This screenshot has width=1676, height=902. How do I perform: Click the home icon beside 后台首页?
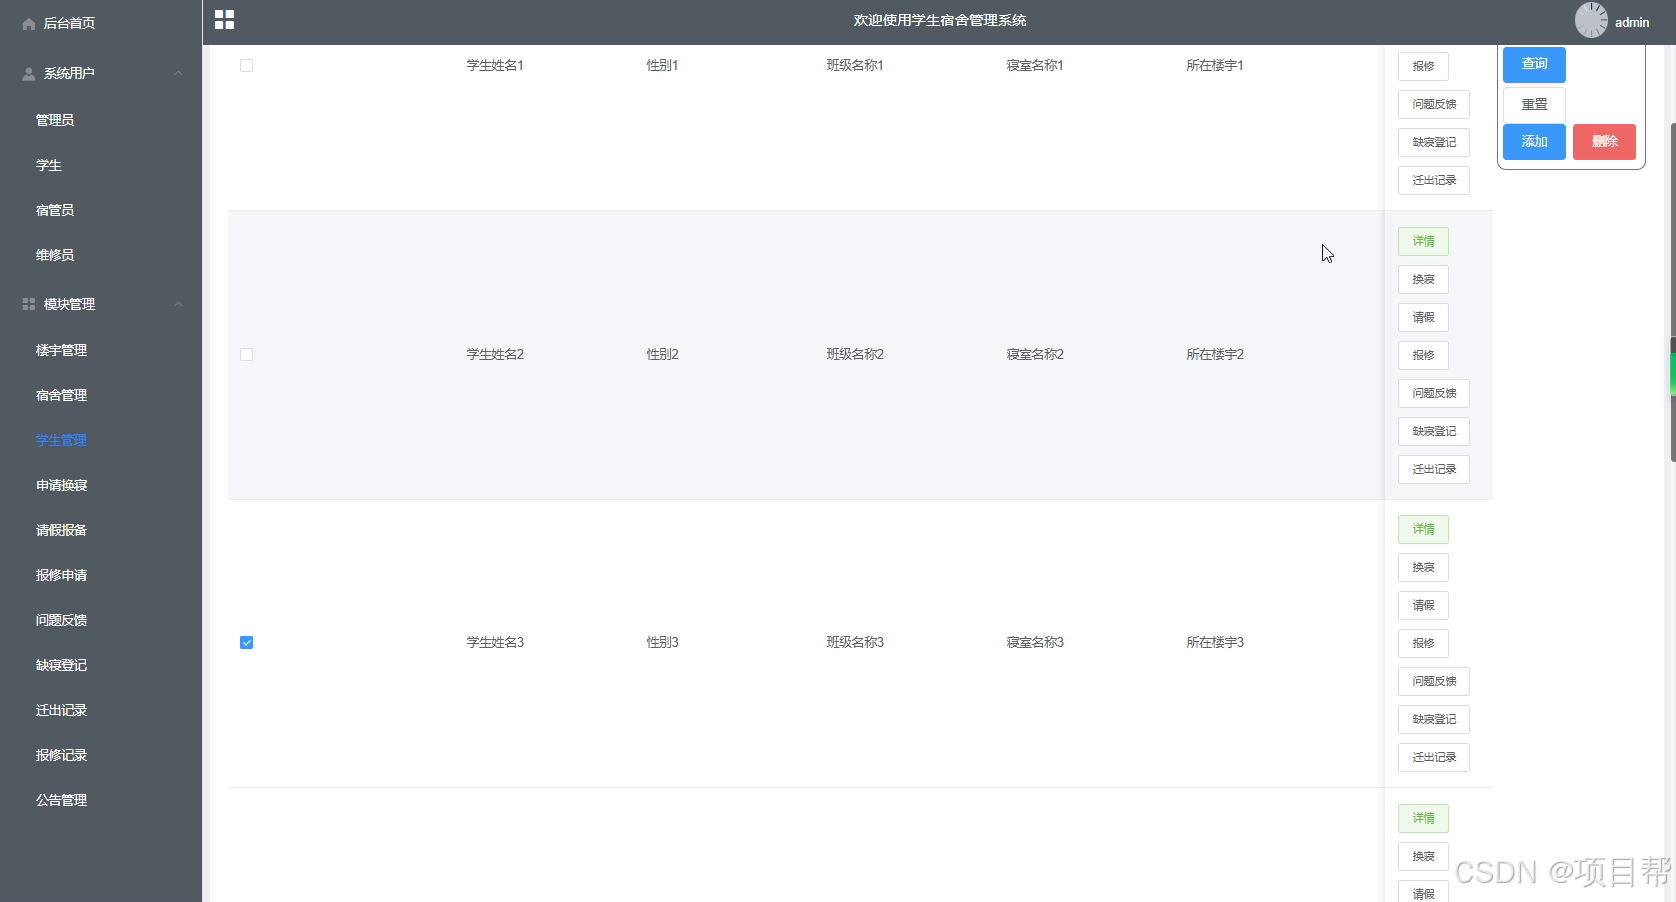tap(29, 23)
